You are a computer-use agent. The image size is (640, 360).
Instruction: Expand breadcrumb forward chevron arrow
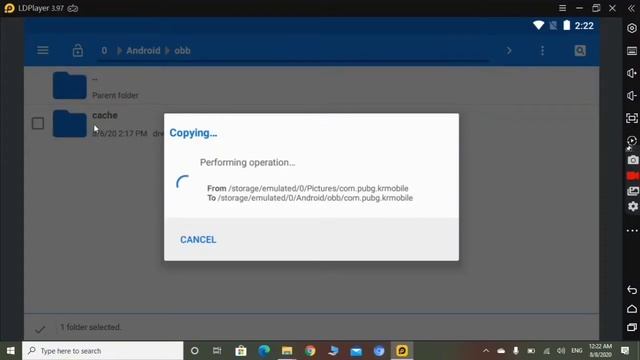(509, 51)
